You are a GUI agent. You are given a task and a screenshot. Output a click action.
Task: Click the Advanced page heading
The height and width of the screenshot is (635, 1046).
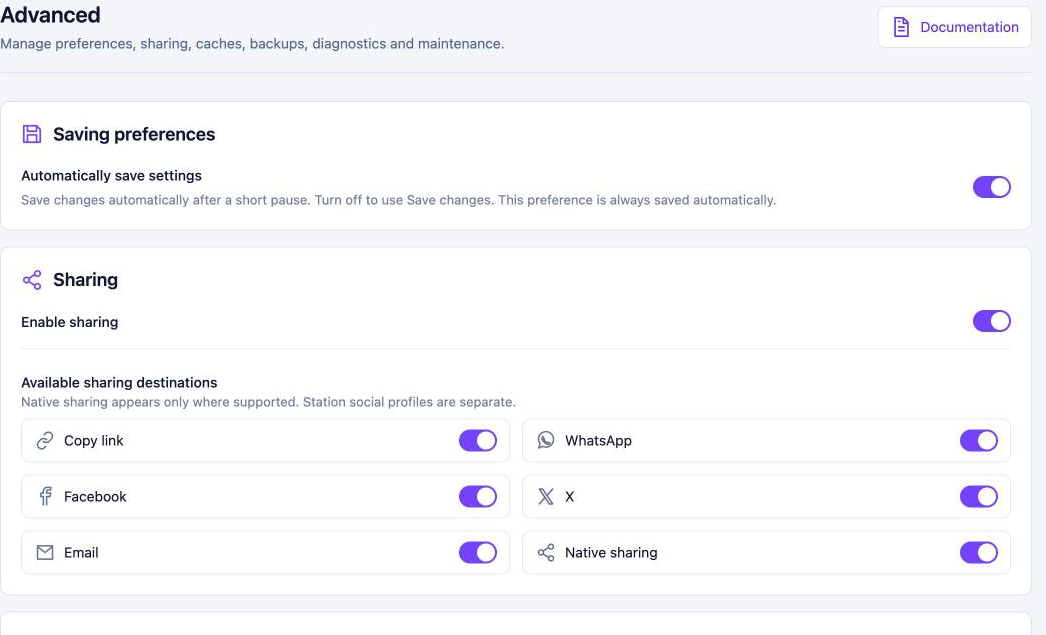tap(50, 15)
